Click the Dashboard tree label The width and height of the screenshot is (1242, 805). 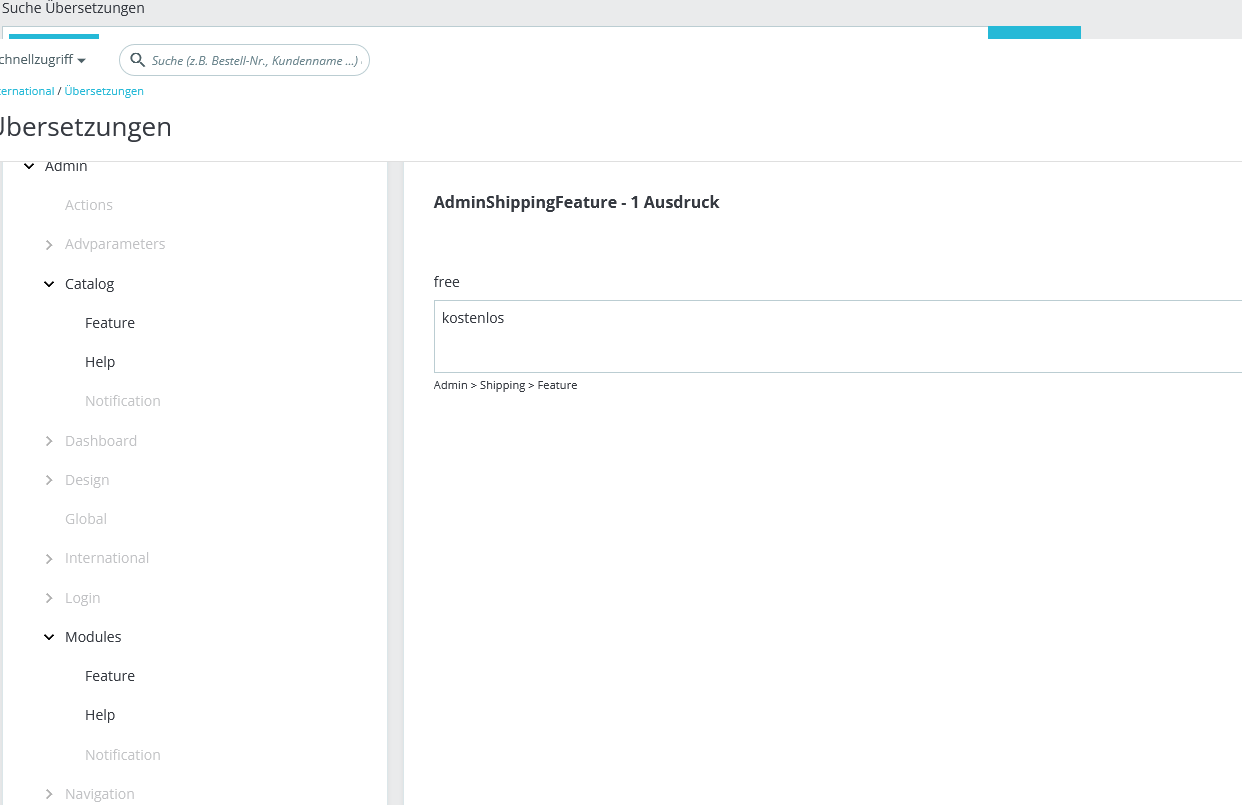click(101, 441)
